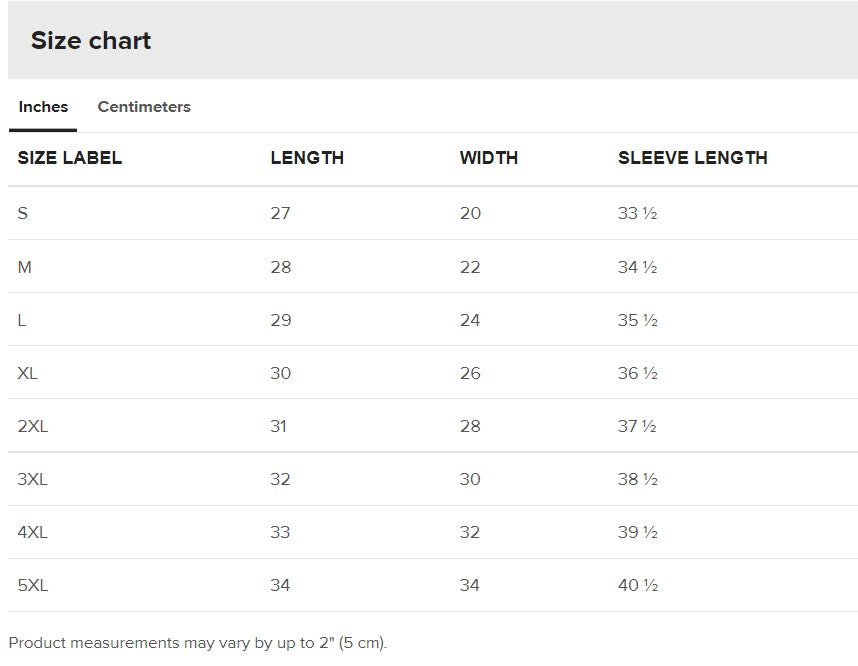This screenshot has width=858, height=666.
Task: Click the Size chart heading
Action: 91,41
